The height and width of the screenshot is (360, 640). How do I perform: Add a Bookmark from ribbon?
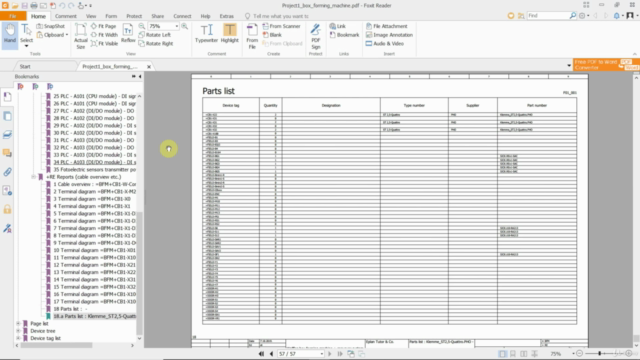point(344,35)
